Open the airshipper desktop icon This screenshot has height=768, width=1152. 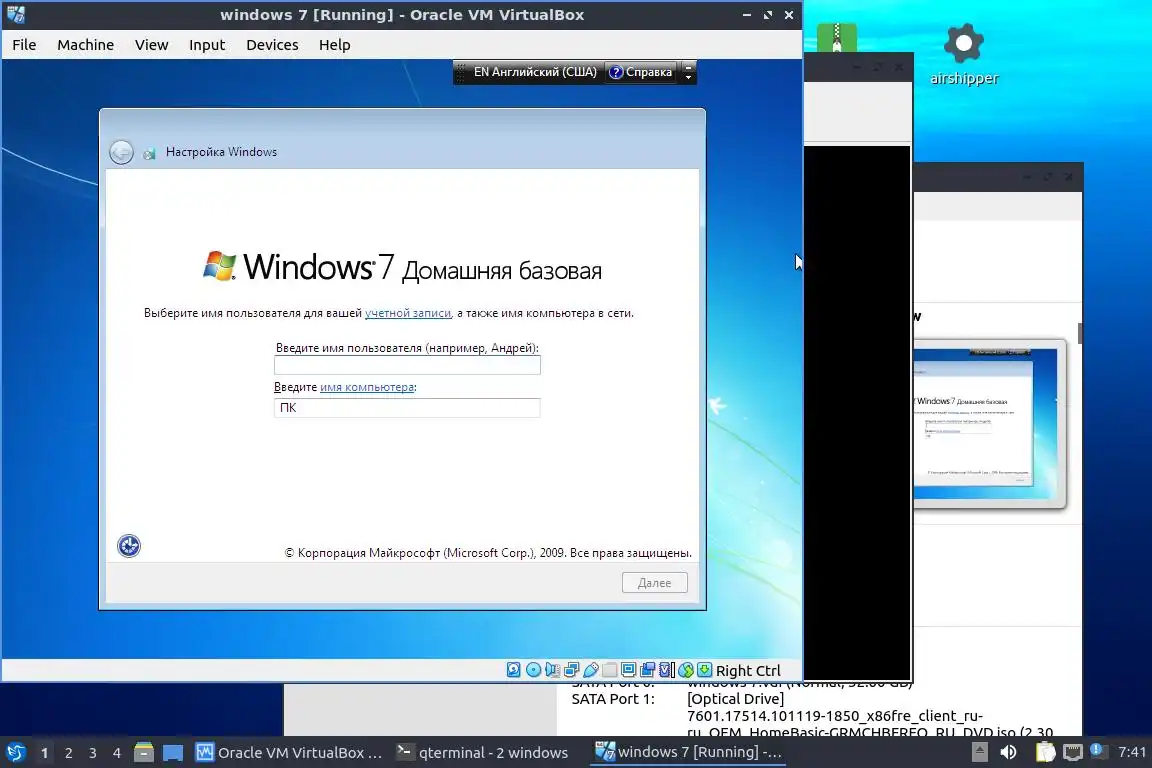point(964,55)
